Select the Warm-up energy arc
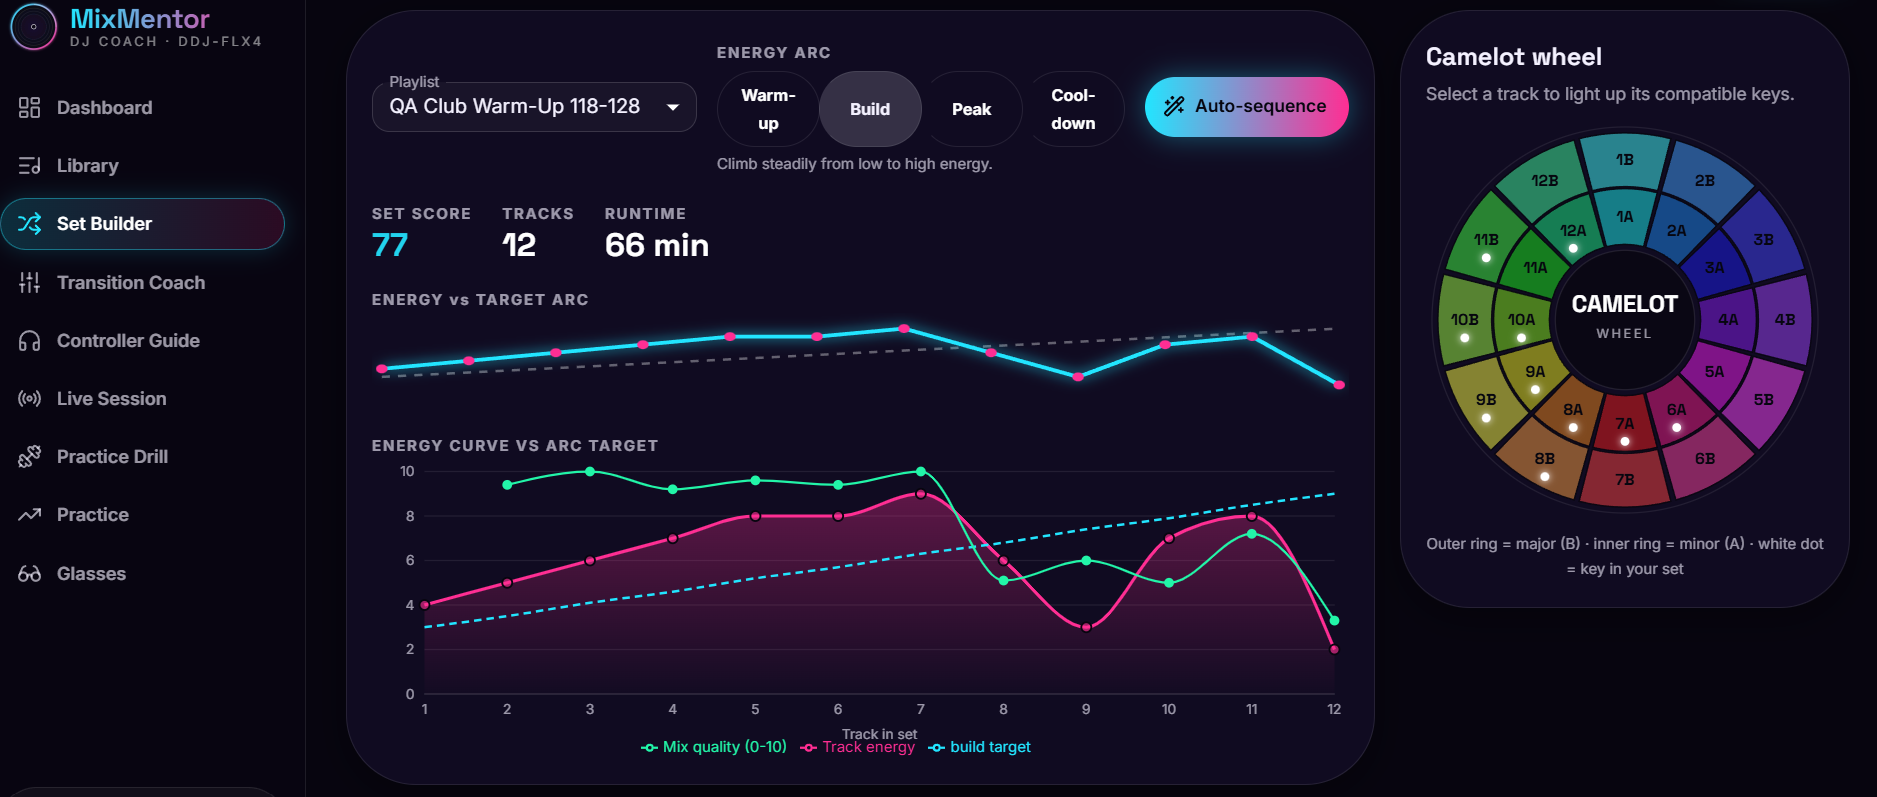1877x797 pixels. coord(768,109)
